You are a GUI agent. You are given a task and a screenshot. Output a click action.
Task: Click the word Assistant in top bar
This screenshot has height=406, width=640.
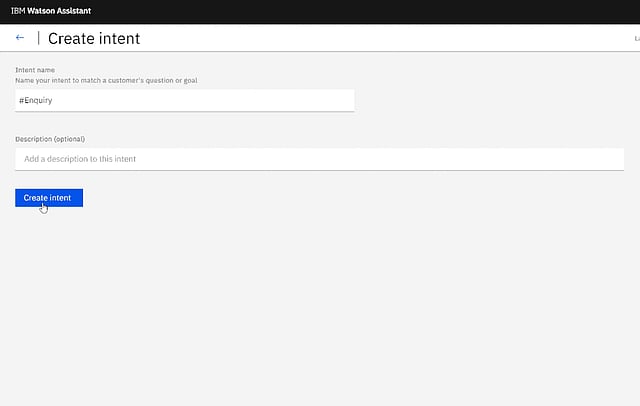73,11
